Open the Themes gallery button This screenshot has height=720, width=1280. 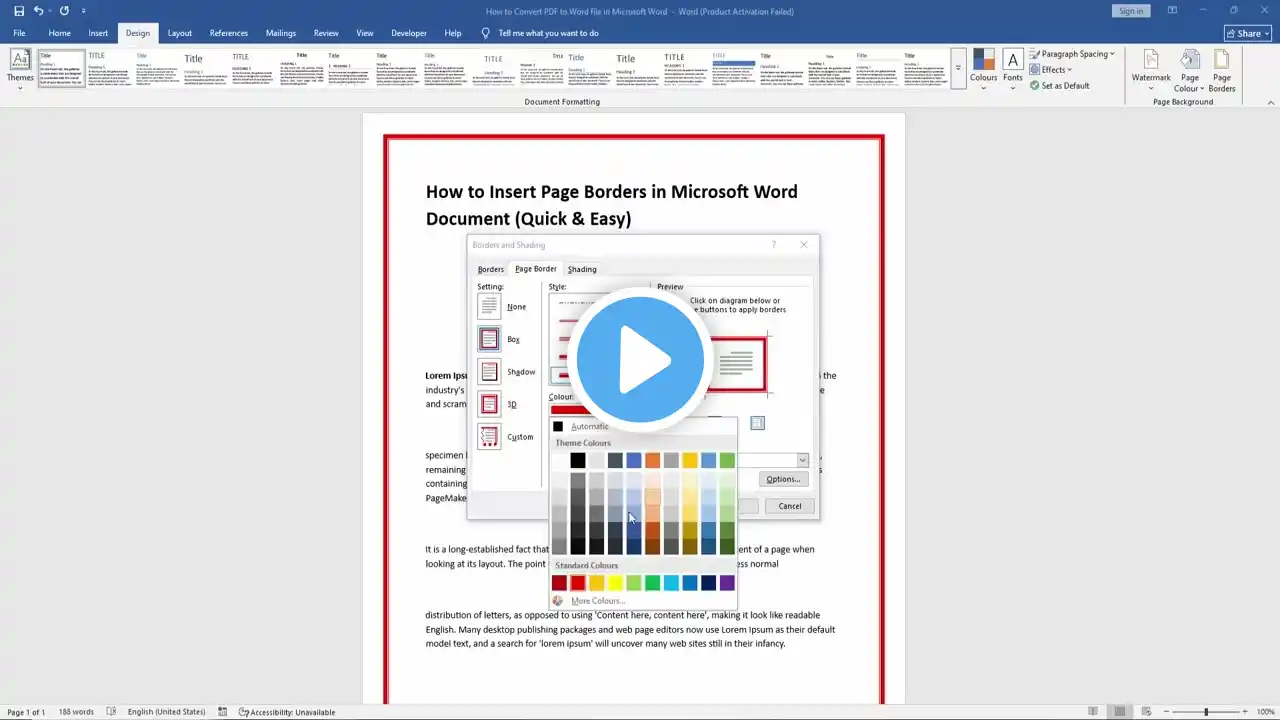[20, 68]
